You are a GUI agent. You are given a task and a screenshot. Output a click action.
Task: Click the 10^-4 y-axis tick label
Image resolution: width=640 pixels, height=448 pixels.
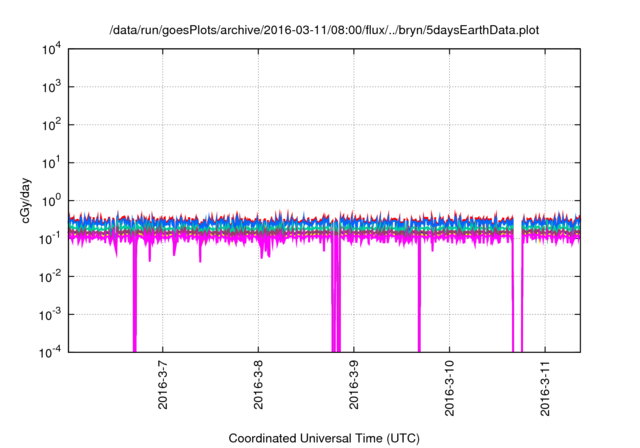coord(50,352)
